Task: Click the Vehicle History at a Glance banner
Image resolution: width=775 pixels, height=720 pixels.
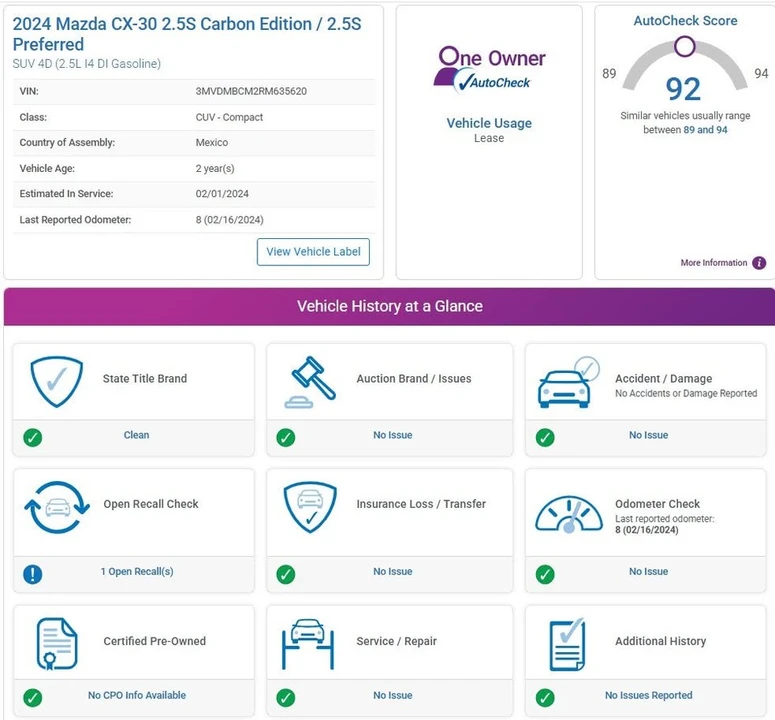Action: [389, 306]
